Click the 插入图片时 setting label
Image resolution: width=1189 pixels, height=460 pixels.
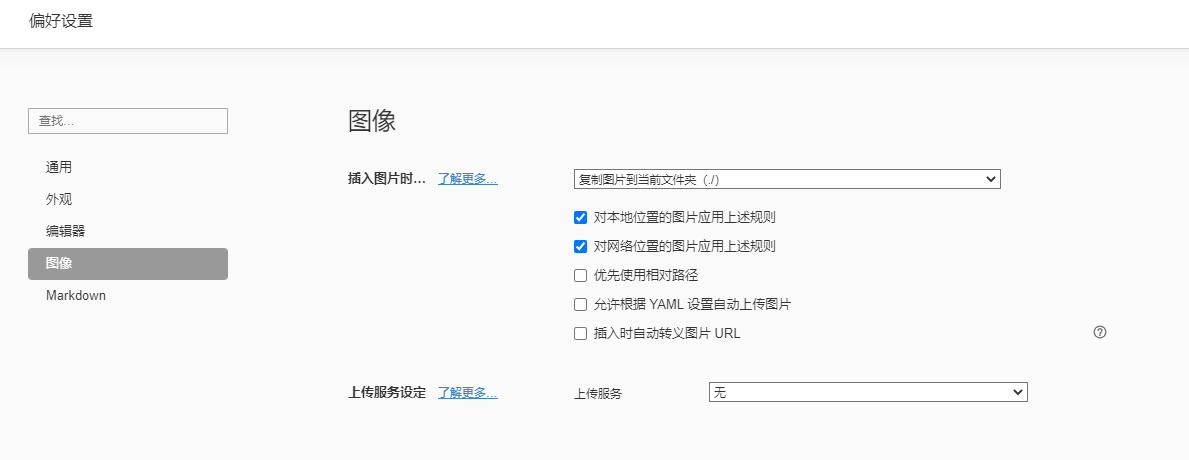(386, 179)
